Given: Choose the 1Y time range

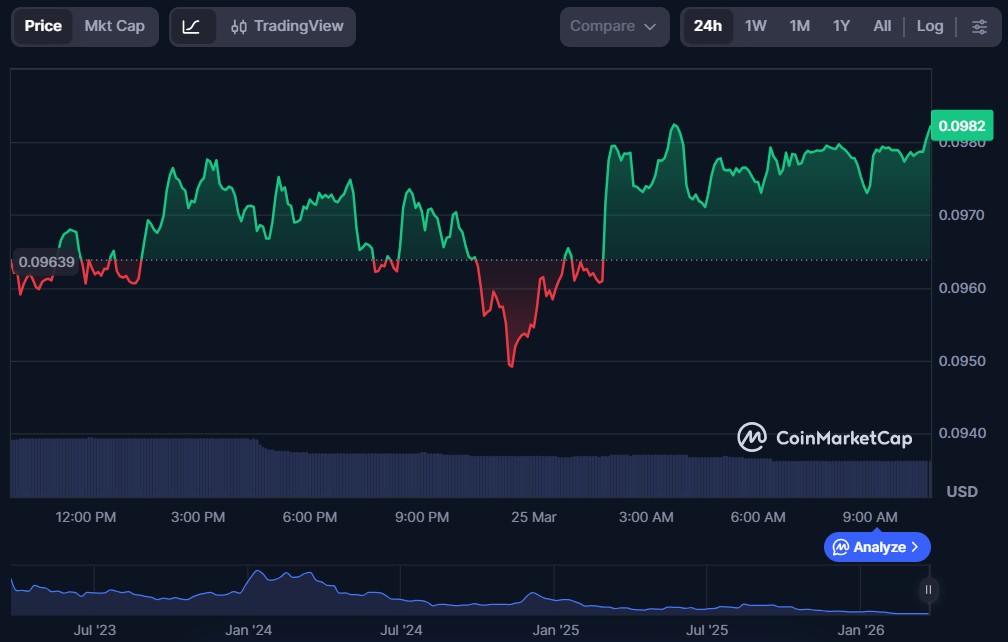Looking at the screenshot, I should tap(841, 27).
